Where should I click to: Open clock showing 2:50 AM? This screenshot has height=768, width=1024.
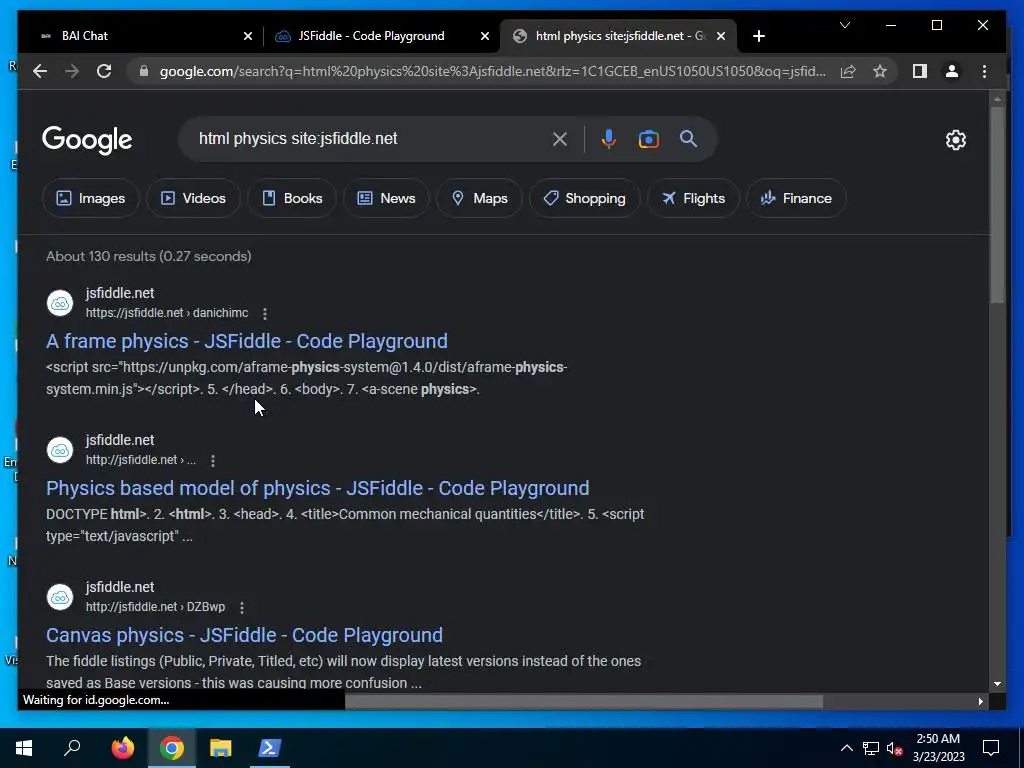click(938, 748)
